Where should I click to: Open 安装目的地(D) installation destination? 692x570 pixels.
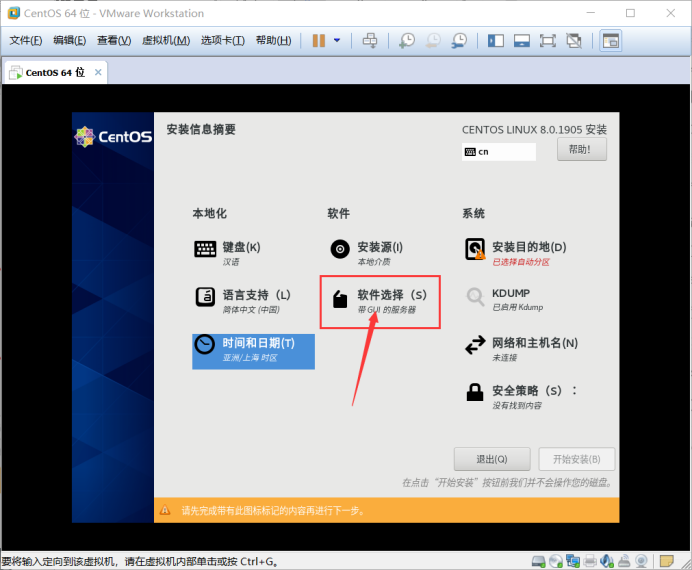coord(515,253)
